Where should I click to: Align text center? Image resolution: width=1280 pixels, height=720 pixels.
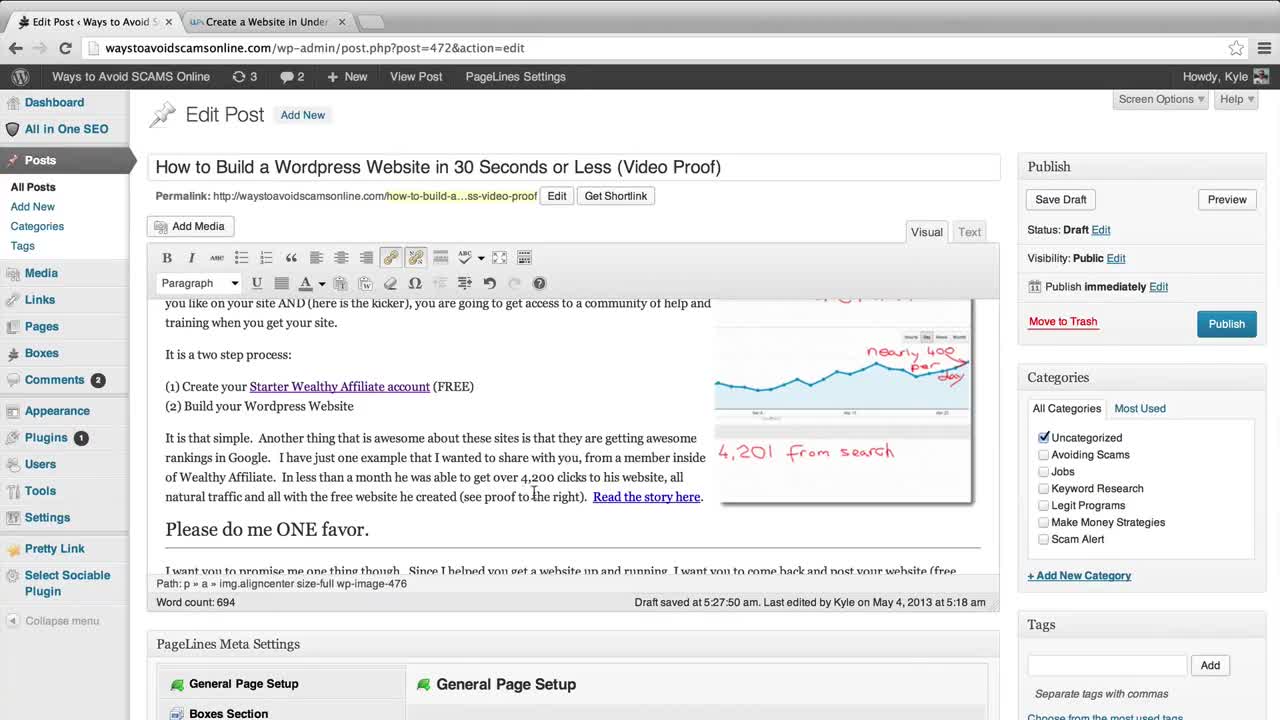coord(341,258)
